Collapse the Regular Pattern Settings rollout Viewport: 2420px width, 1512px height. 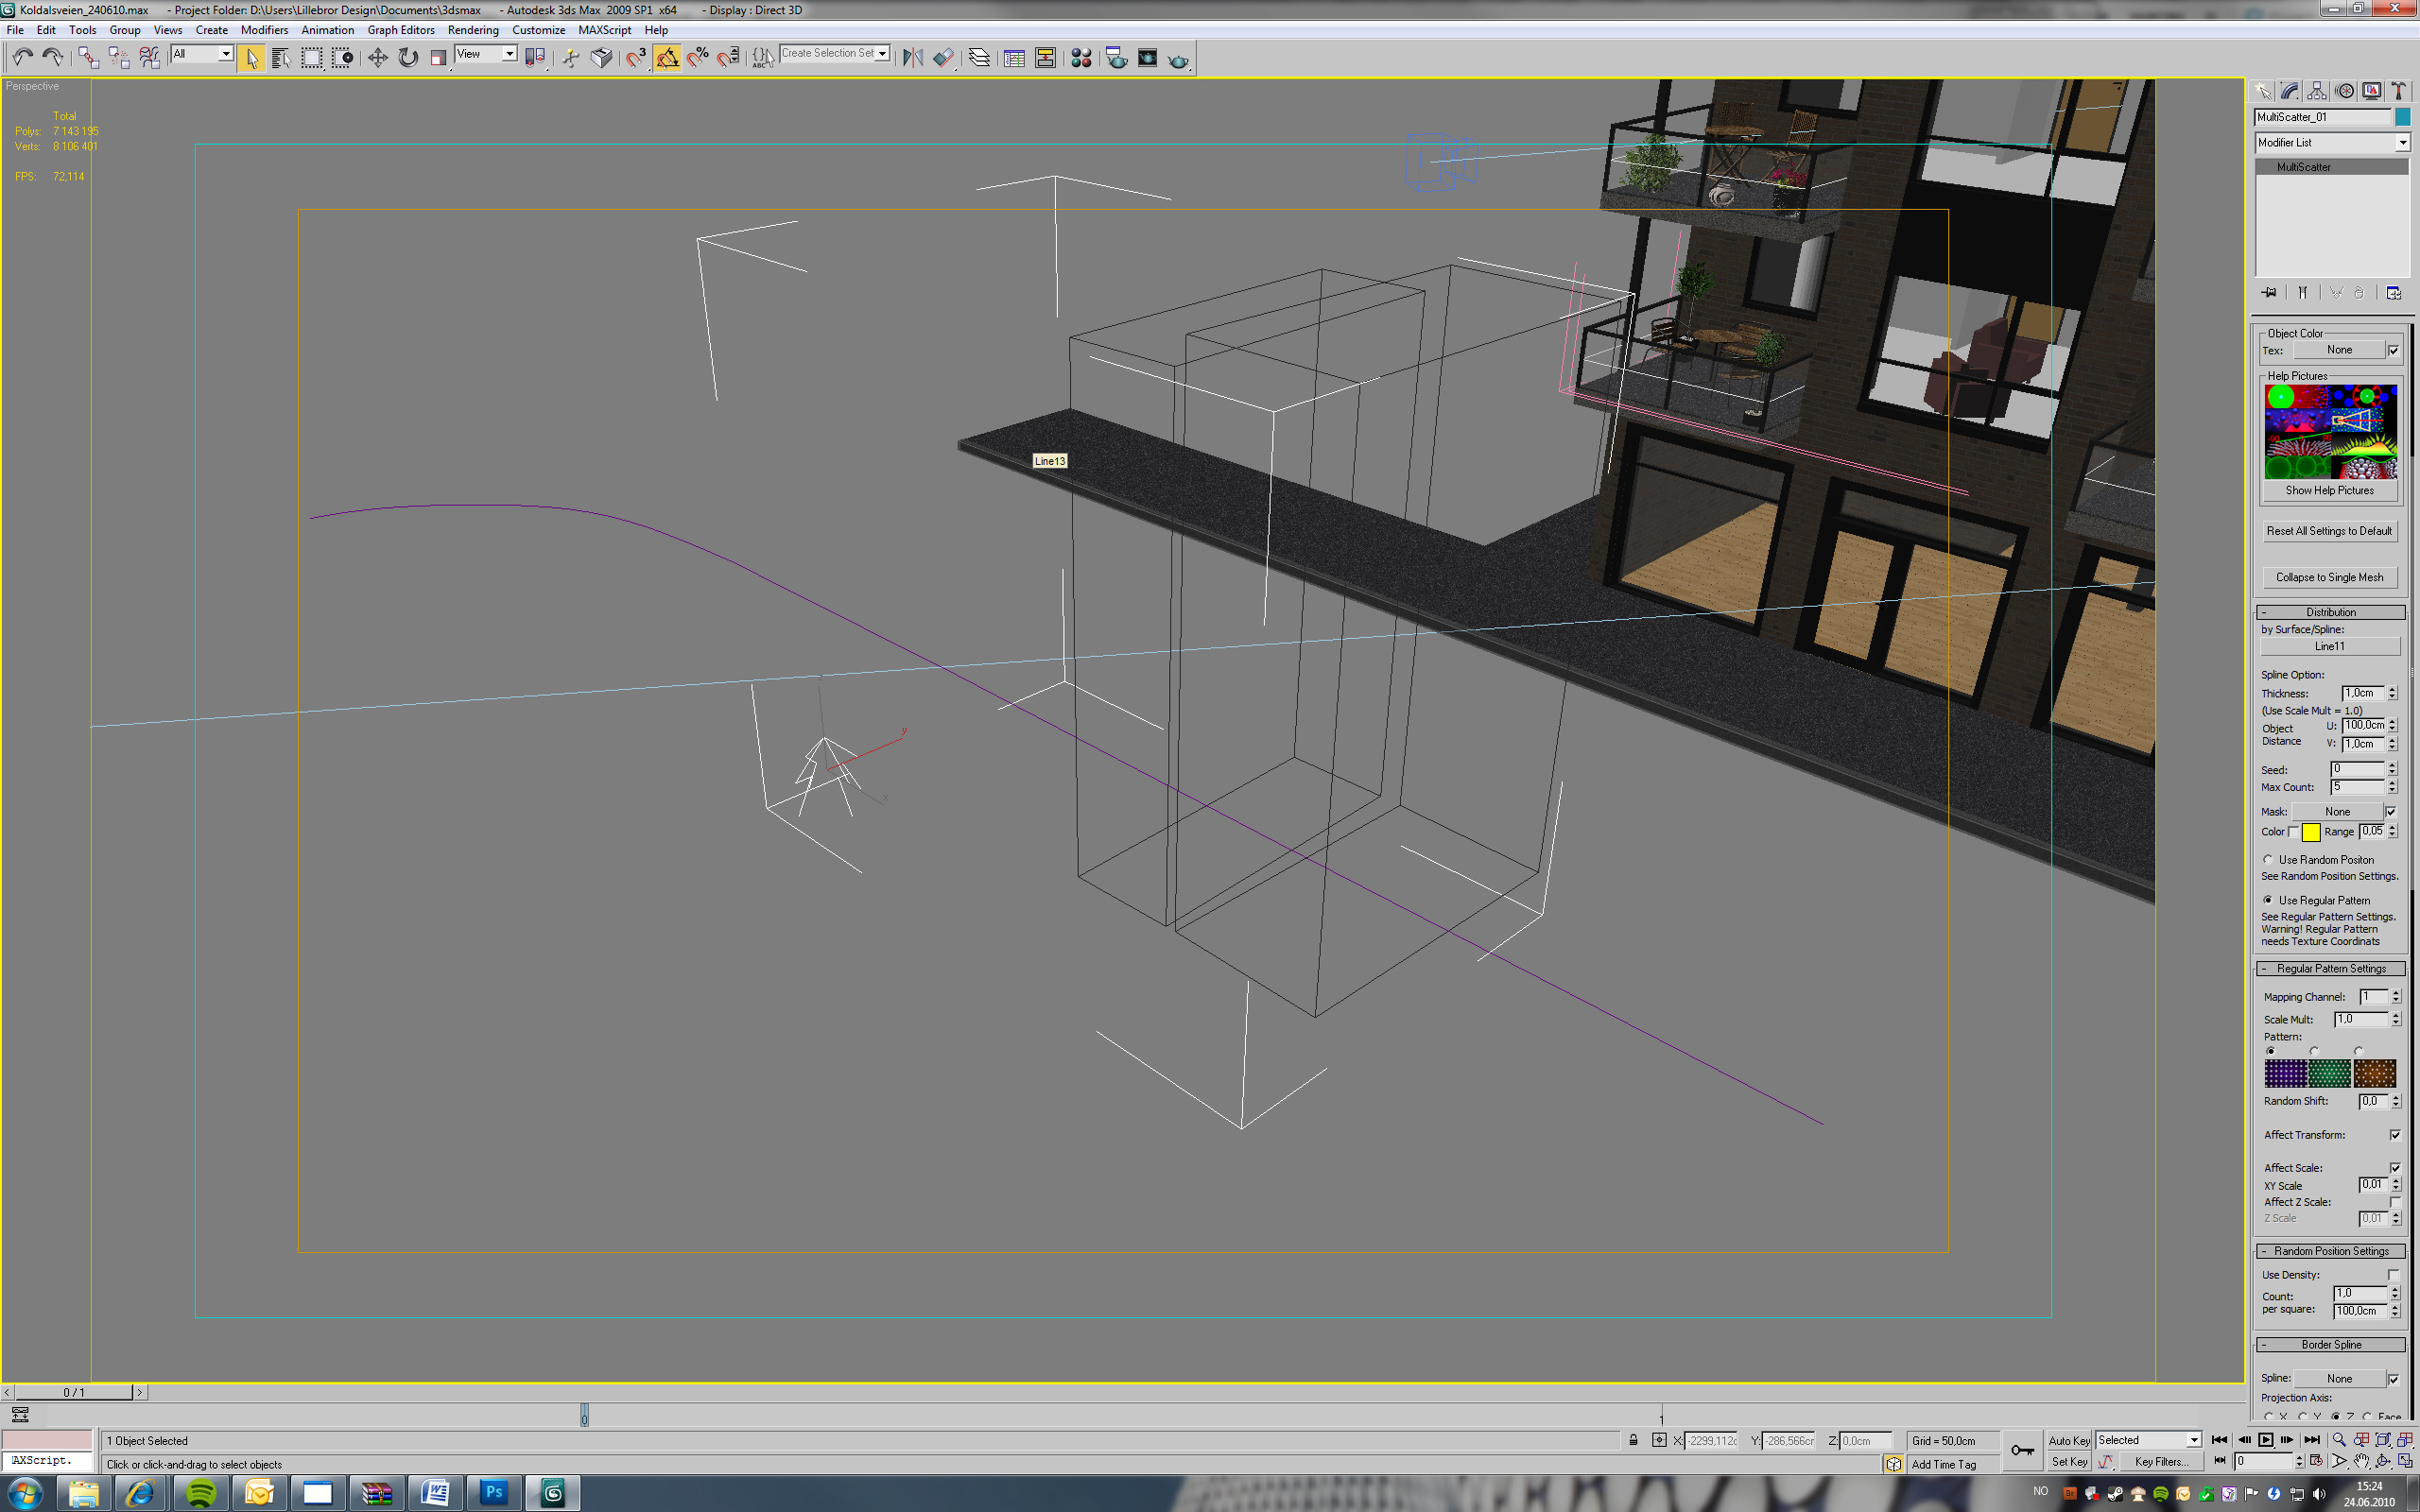[2330, 968]
